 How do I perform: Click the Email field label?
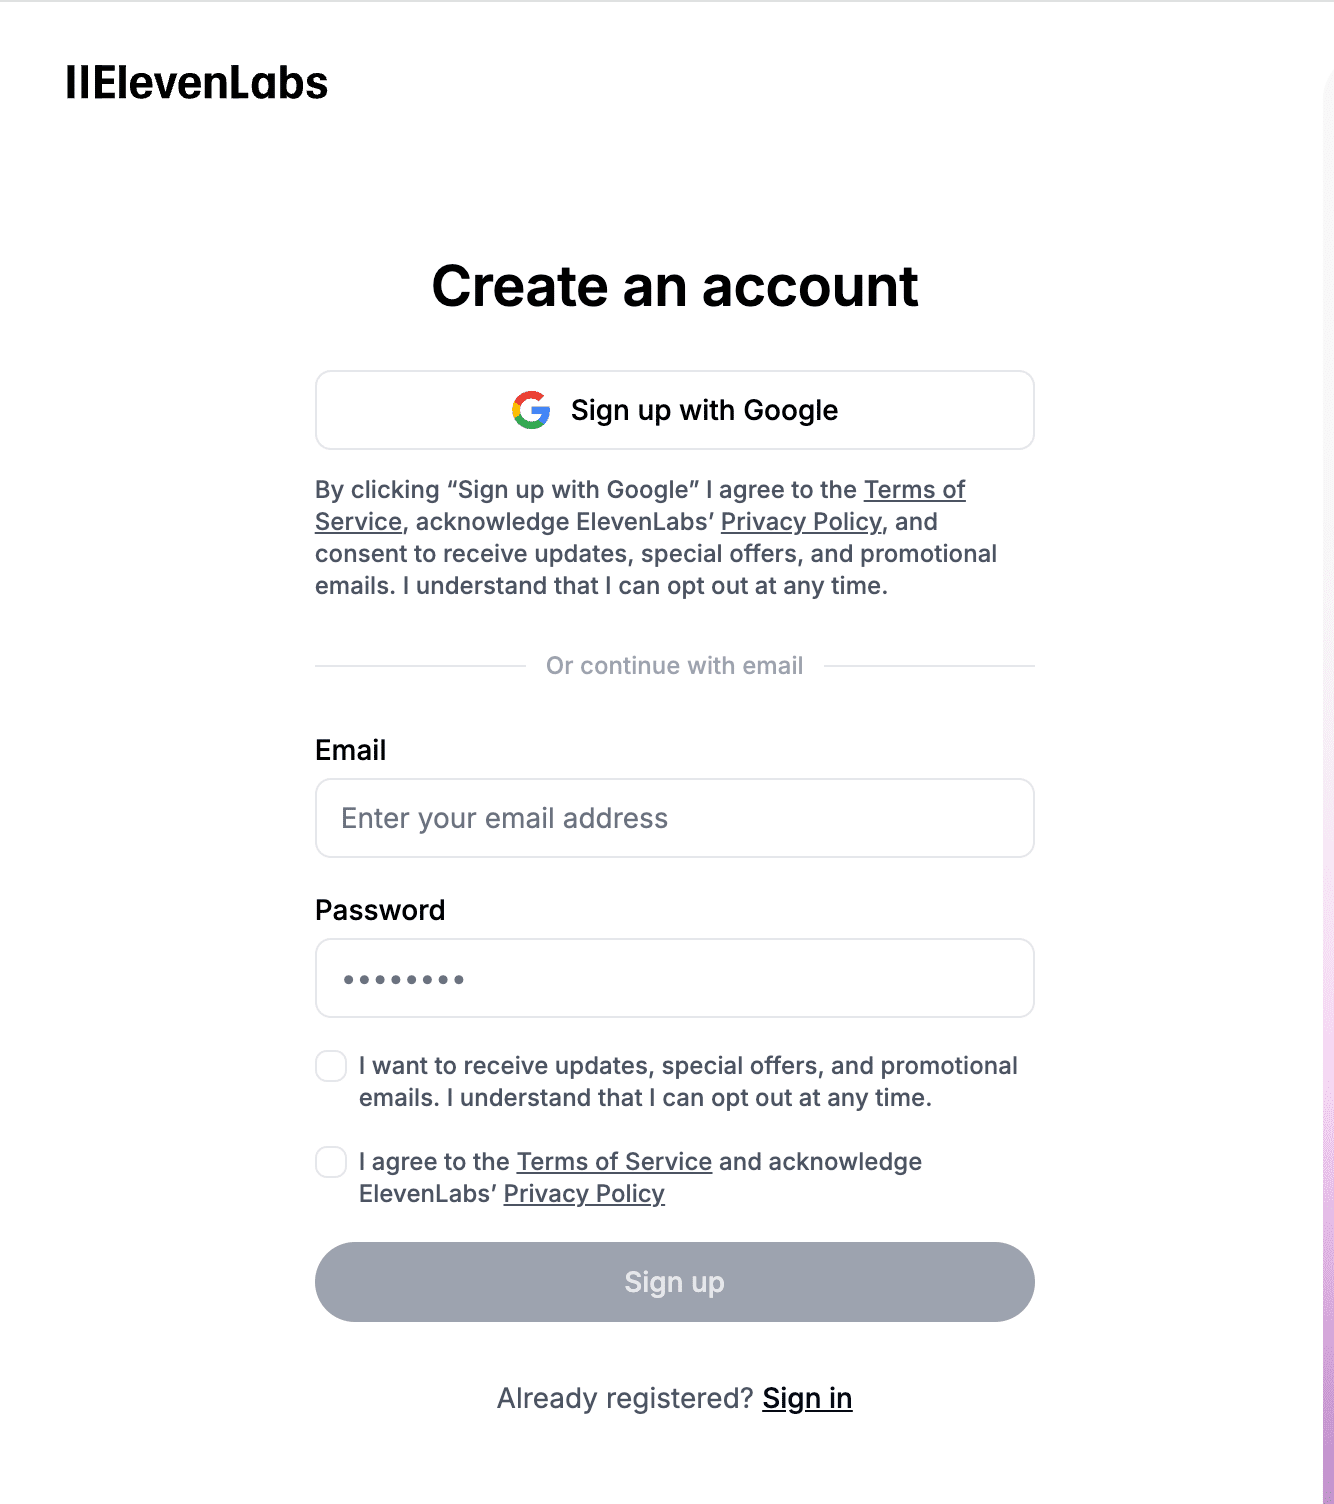(351, 750)
